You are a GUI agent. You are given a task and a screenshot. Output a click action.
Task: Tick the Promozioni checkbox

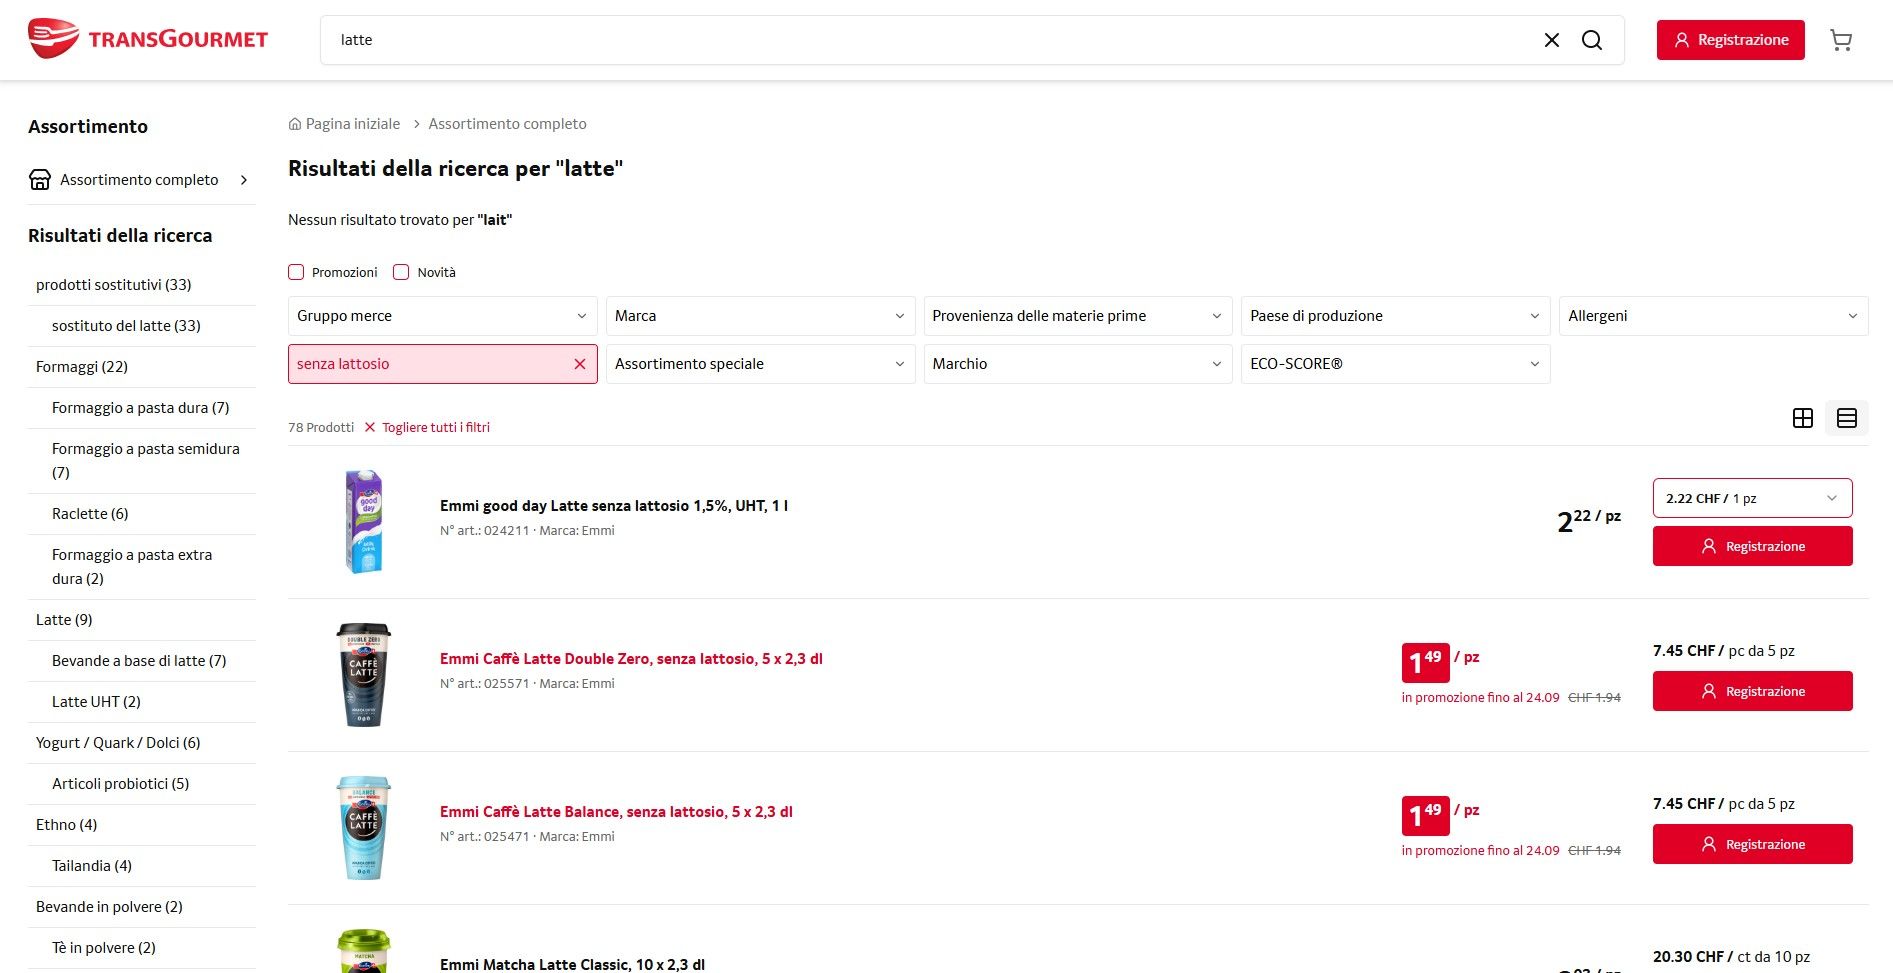pyautogui.click(x=296, y=272)
